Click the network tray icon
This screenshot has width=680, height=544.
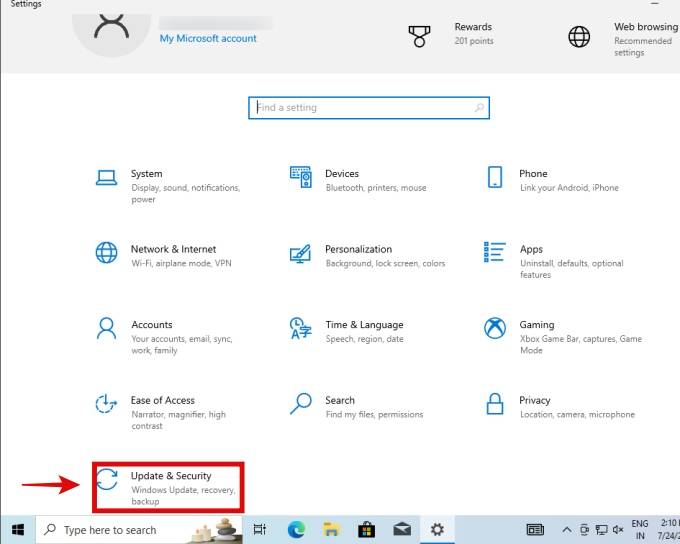(602, 530)
